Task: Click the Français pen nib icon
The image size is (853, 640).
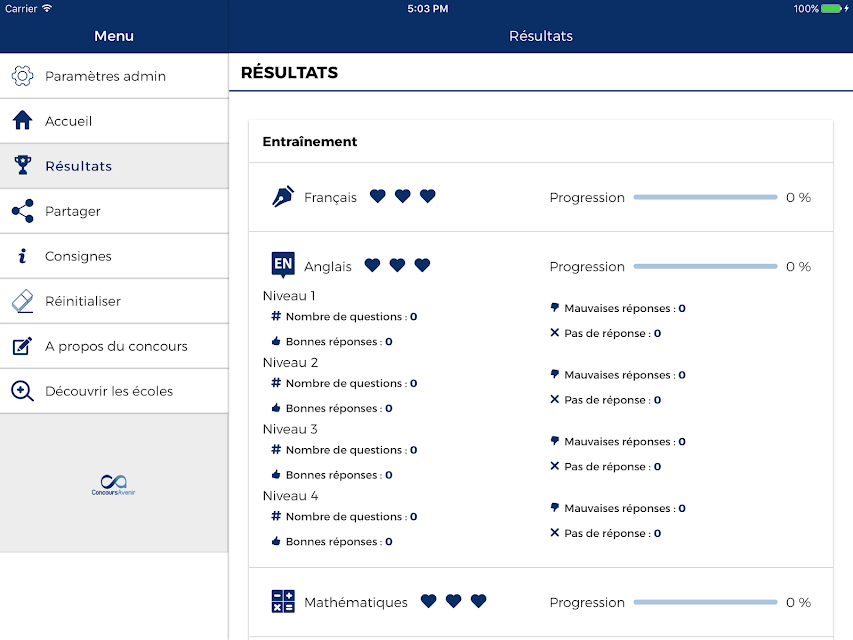Action: tap(283, 197)
